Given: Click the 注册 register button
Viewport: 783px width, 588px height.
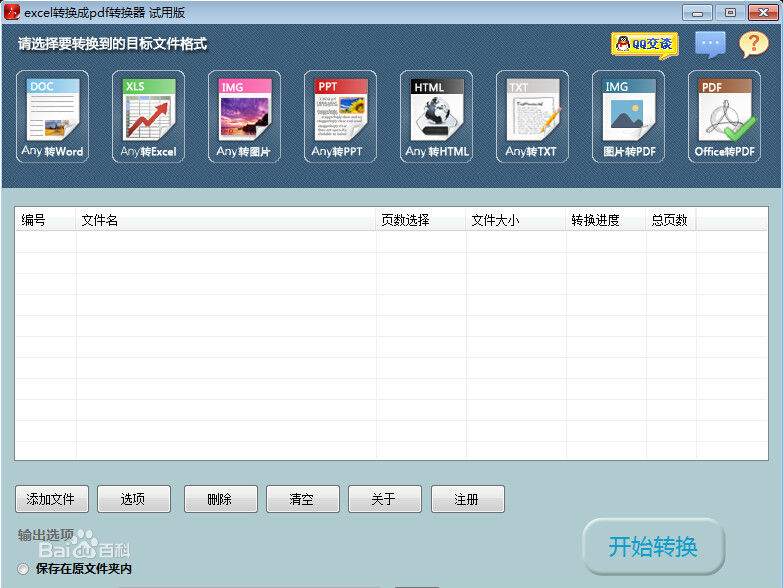Looking at the screenshot, I should [467, 499].
